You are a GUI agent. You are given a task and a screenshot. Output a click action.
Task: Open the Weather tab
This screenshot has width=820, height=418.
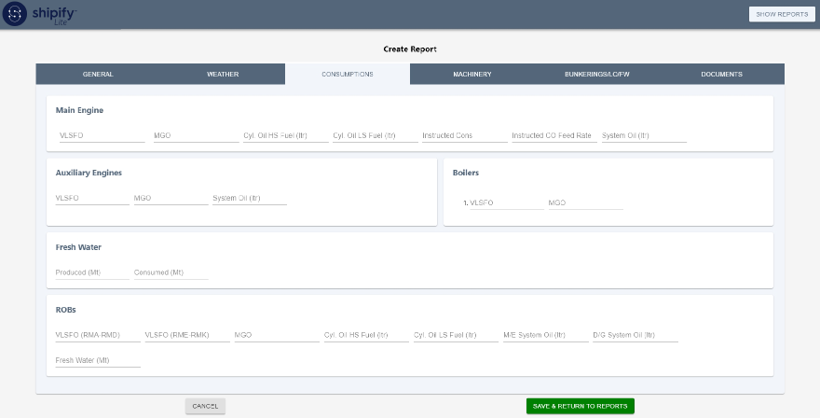tap(222, 74)
